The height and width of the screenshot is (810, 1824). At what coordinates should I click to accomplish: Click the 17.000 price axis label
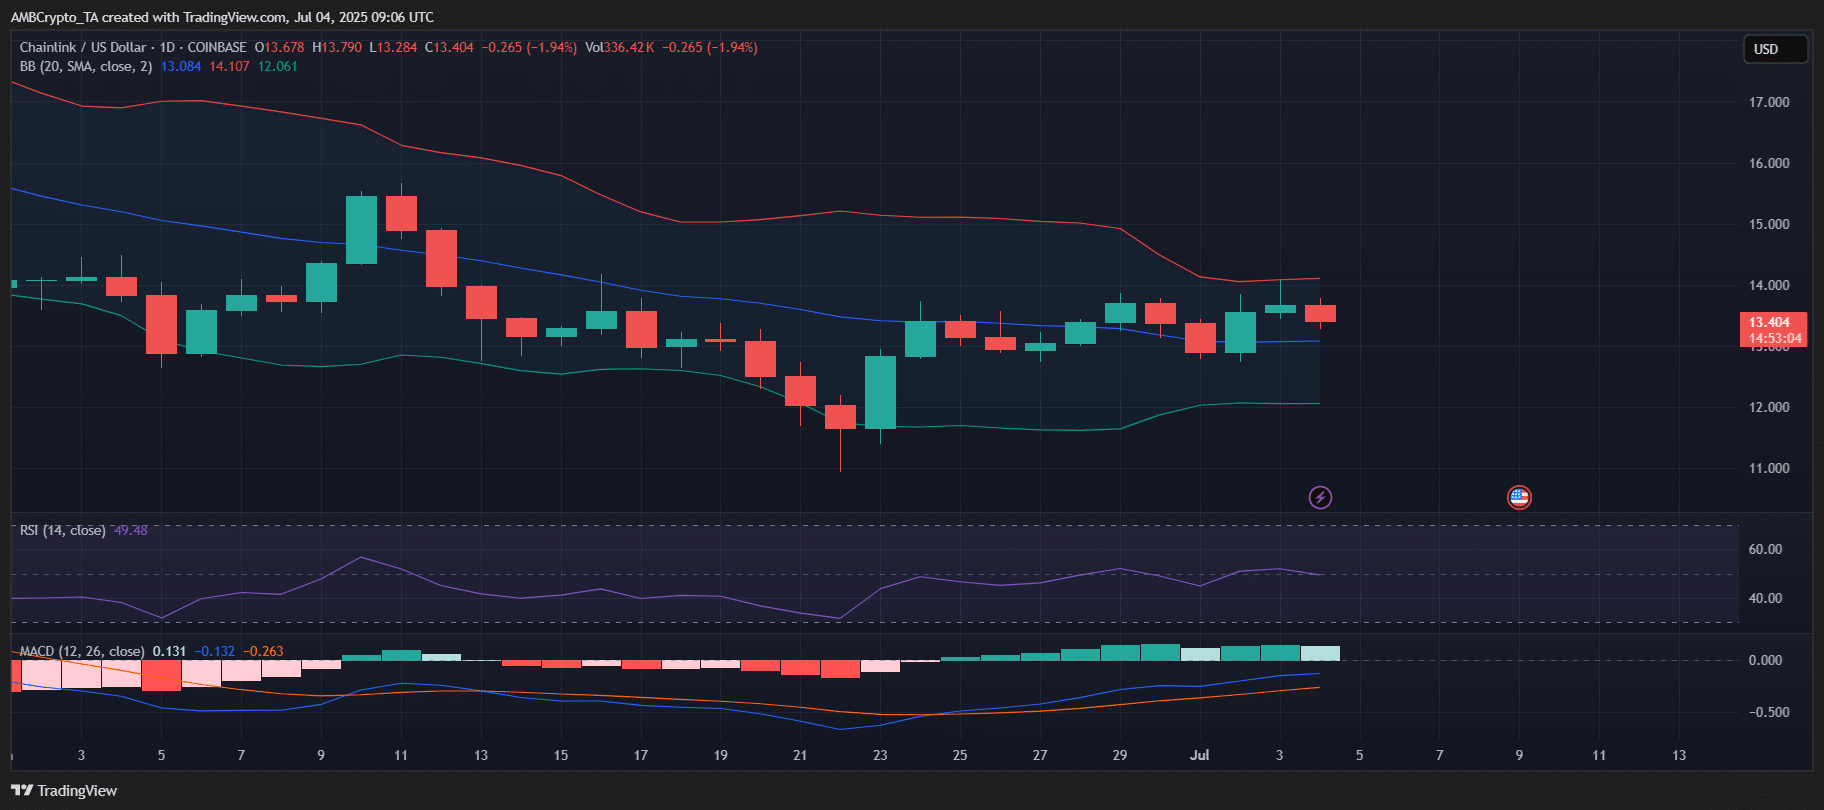(1769, 102)
